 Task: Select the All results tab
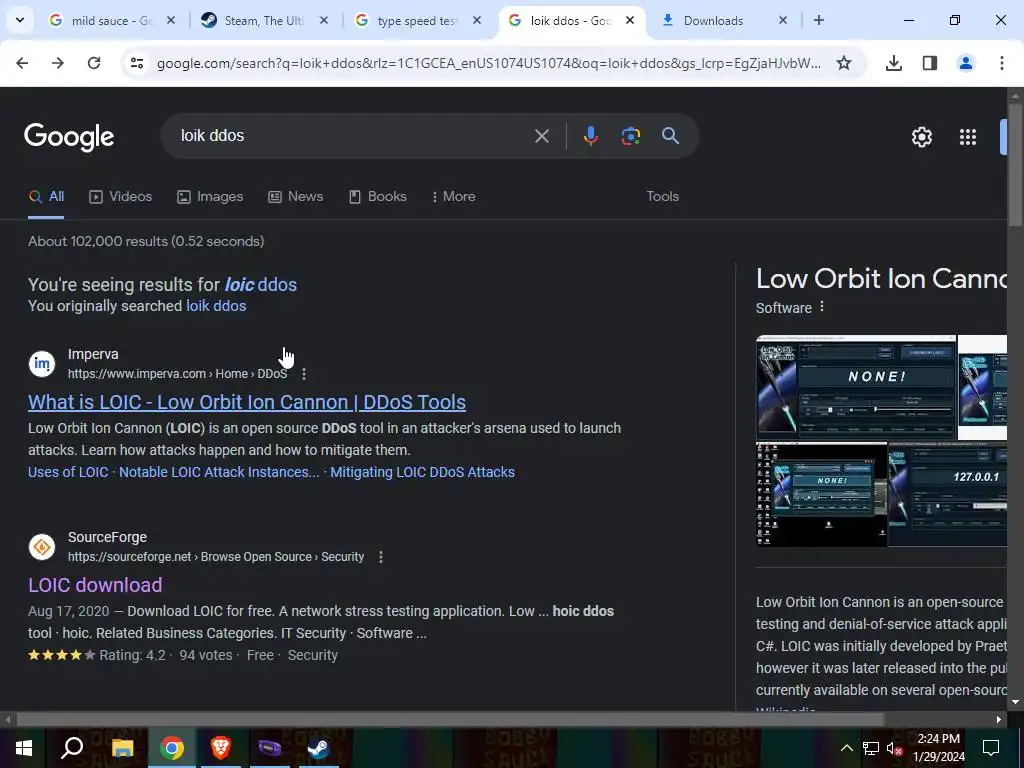pos(46,197)
